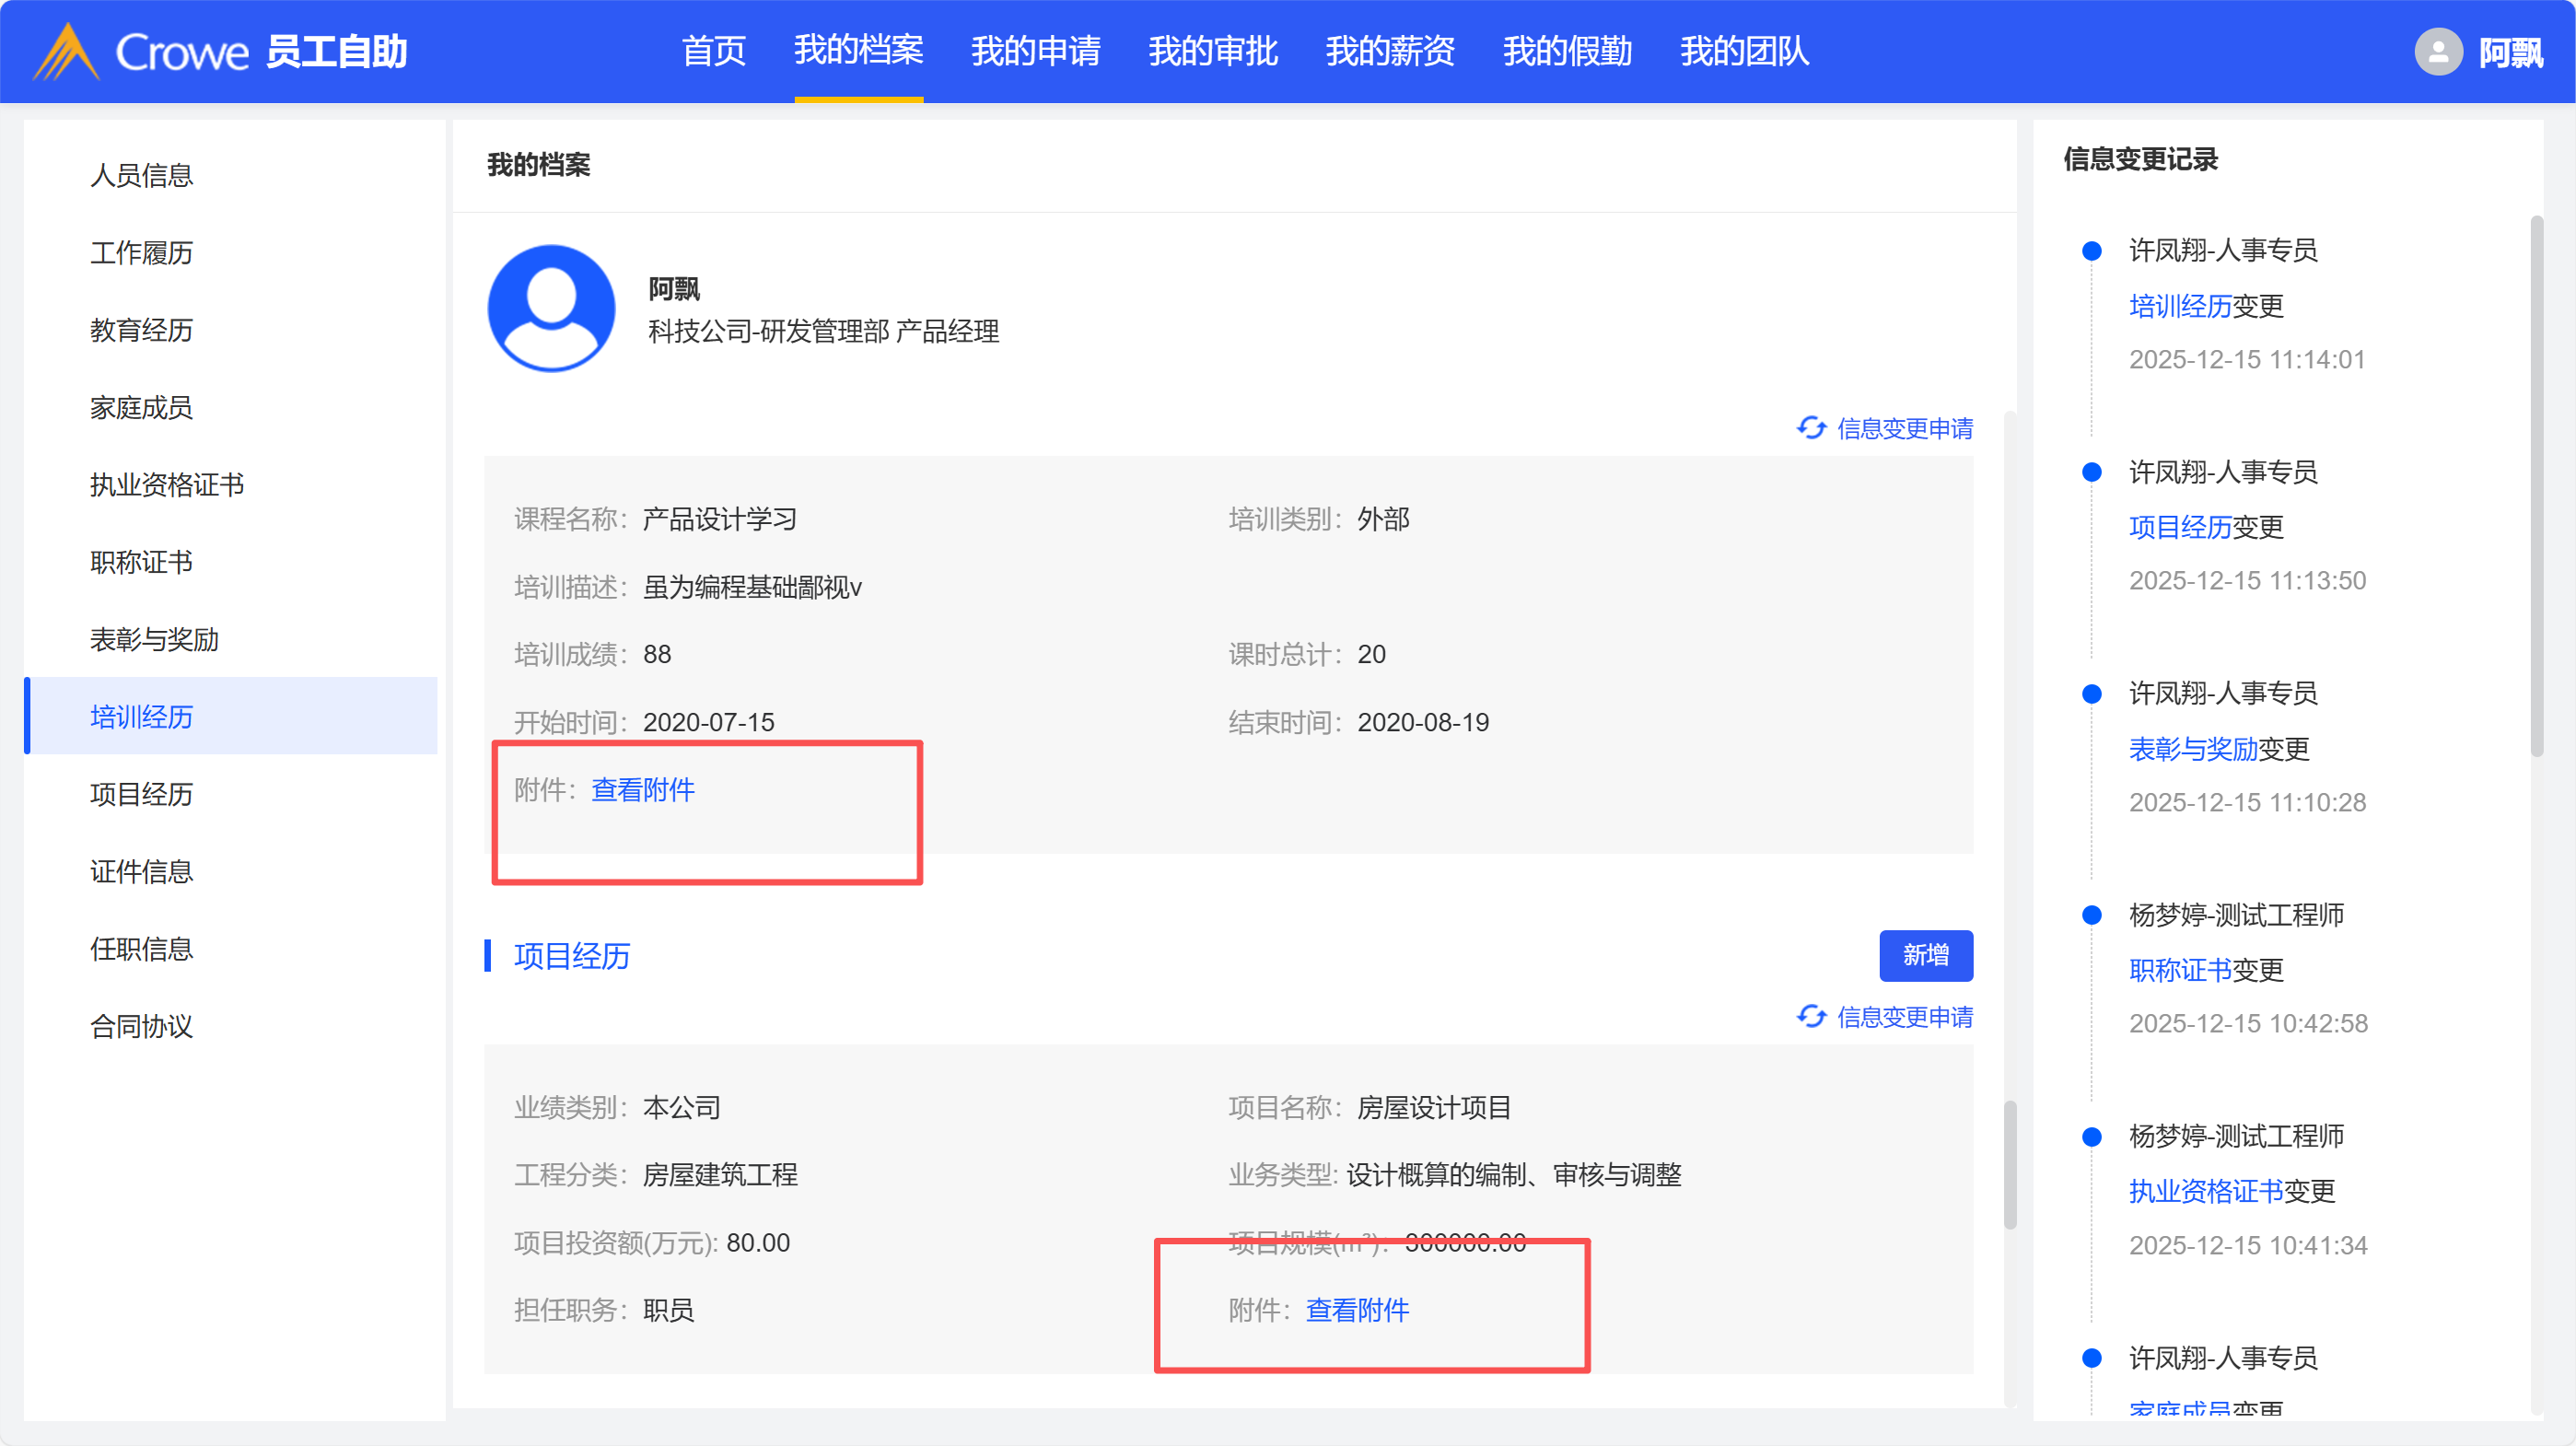This screenshot has height=1446, width=2576.
Task: Click the change-record panel scrollbar
Action: tap(2536, 486)
